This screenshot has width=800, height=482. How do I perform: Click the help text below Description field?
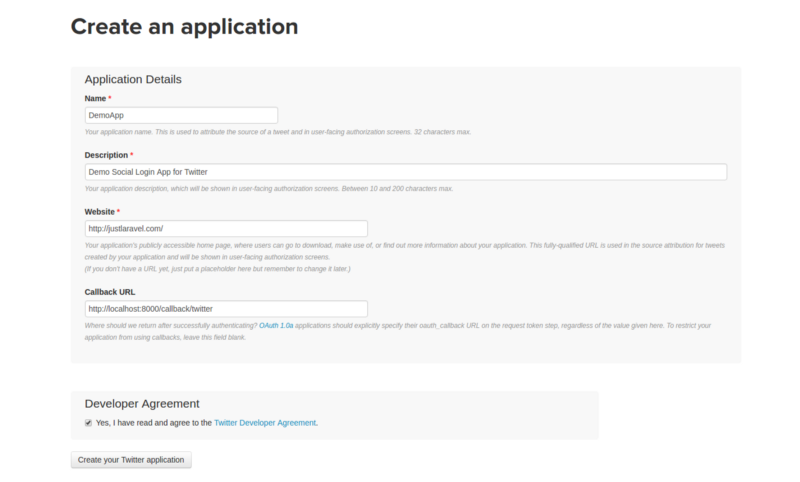pyautogui.click(x=269, y=188)
